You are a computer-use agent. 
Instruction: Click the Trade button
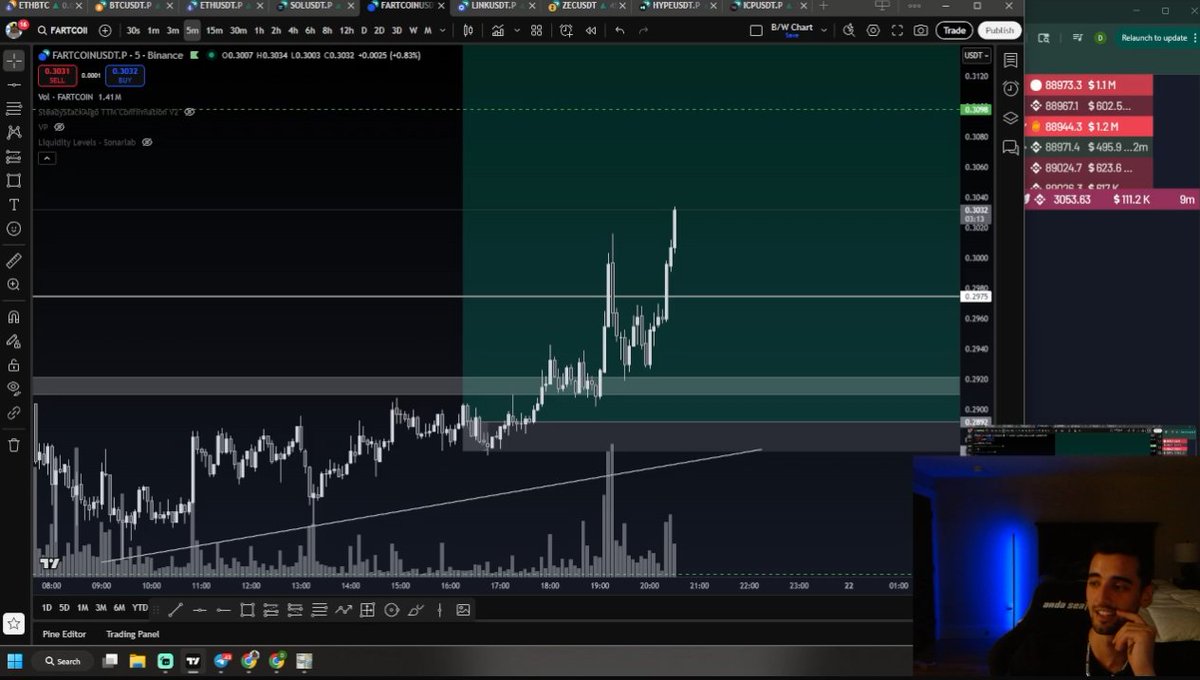(954, 31)
